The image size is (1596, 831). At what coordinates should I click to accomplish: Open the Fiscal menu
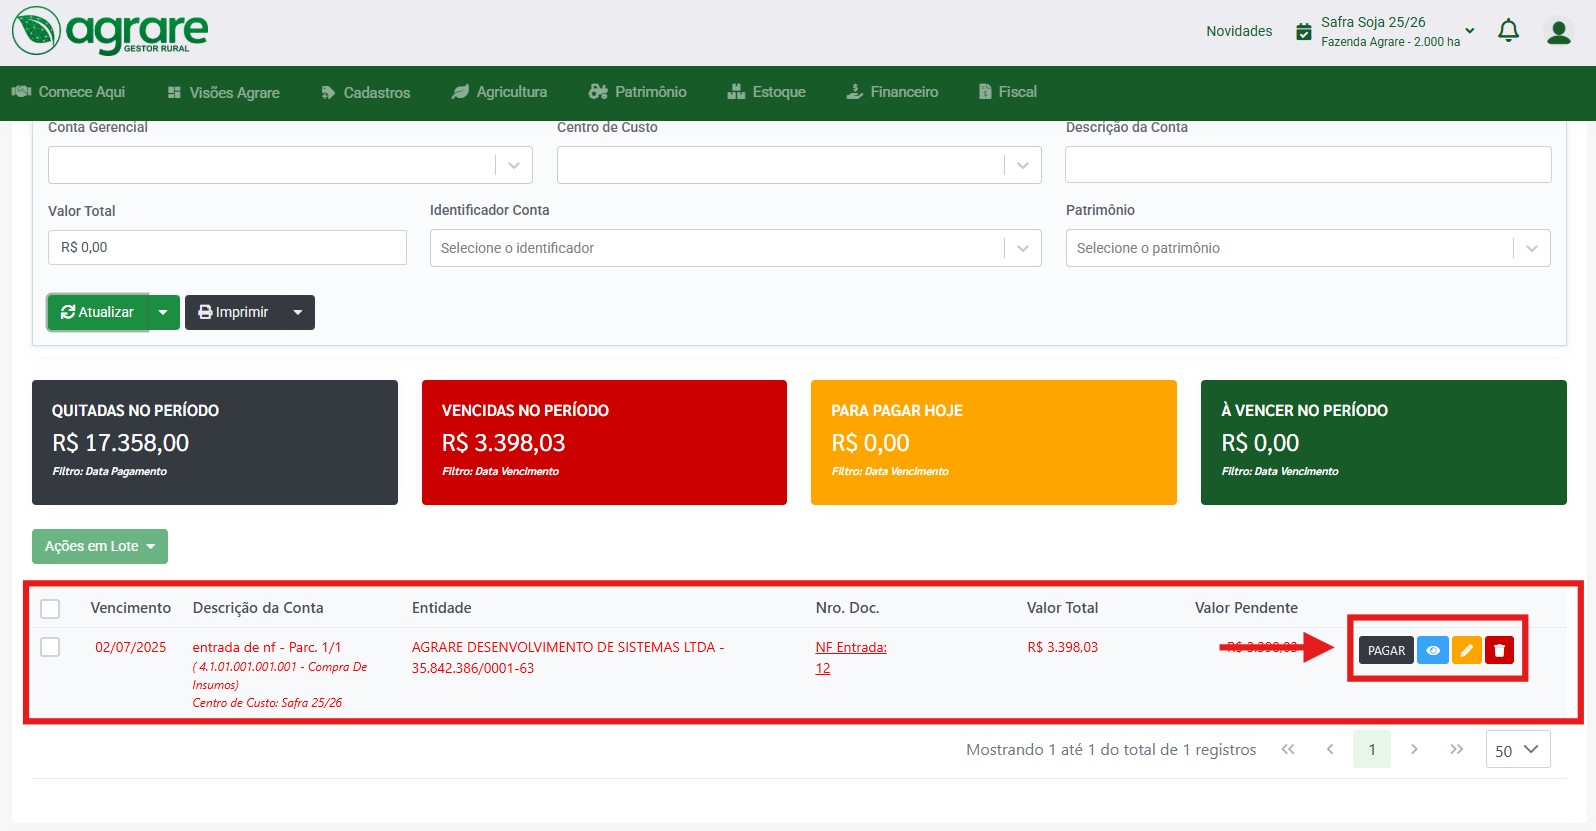pos(1007,92)
